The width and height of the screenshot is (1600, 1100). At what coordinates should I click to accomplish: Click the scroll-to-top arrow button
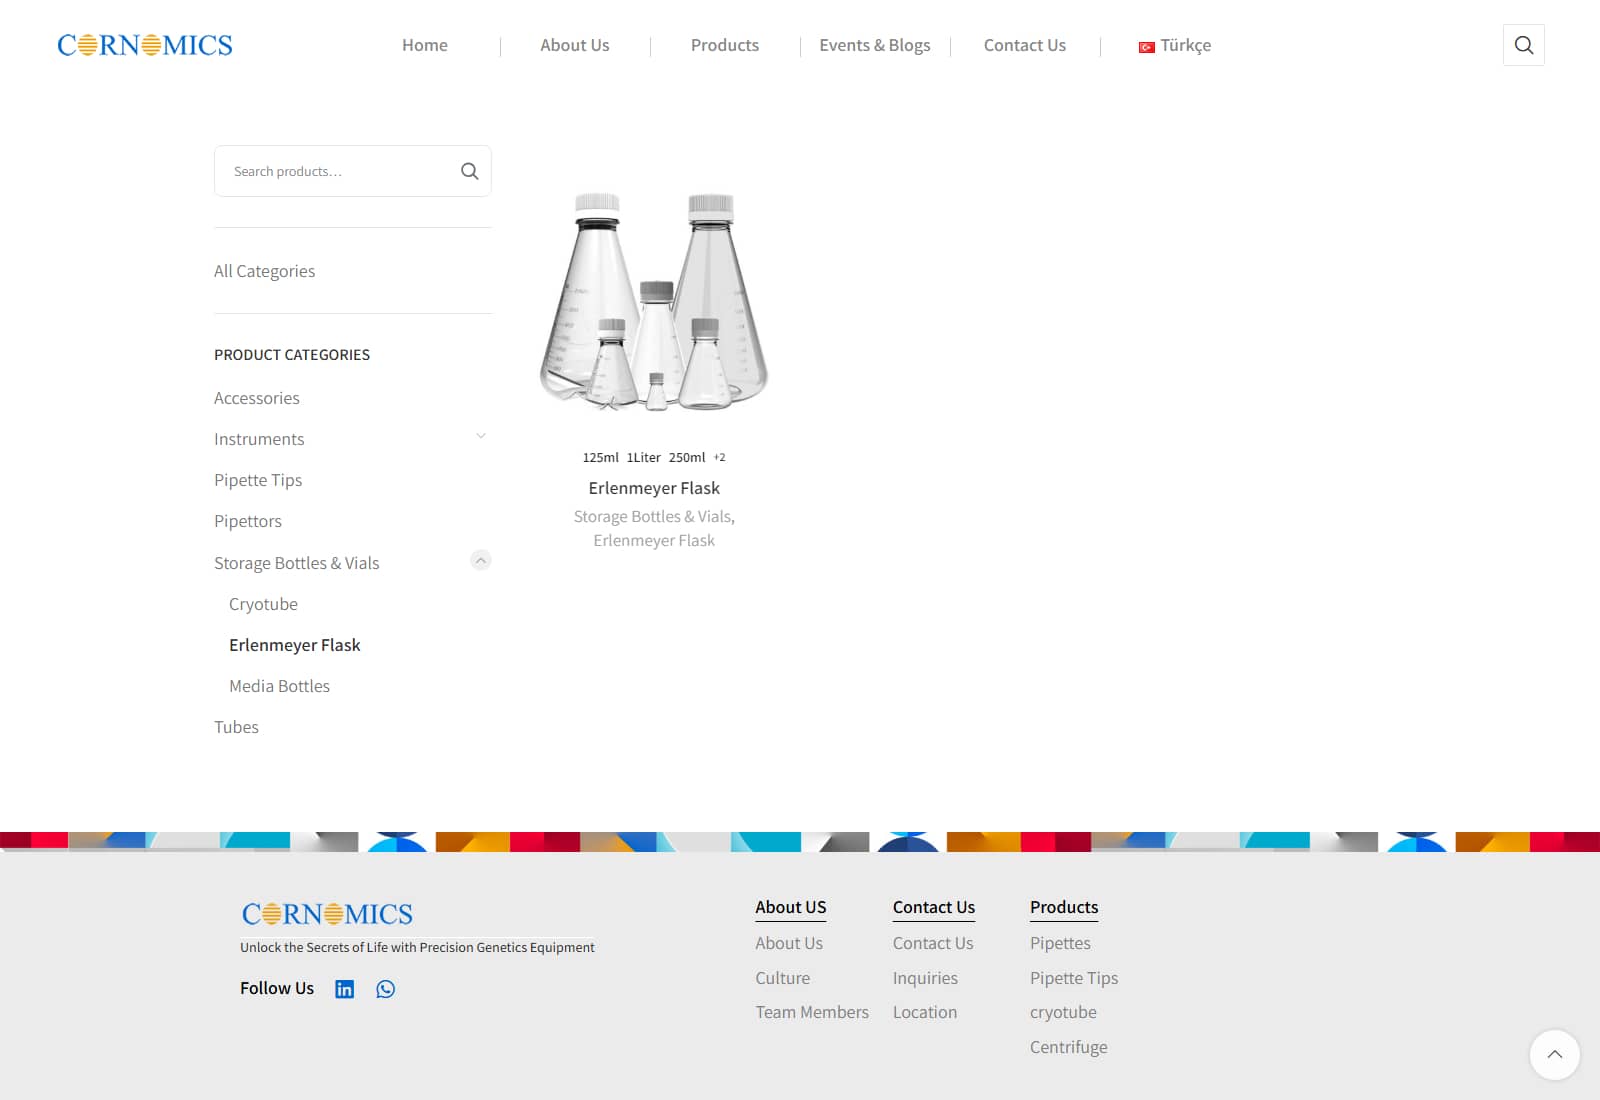[1554, 1054]
